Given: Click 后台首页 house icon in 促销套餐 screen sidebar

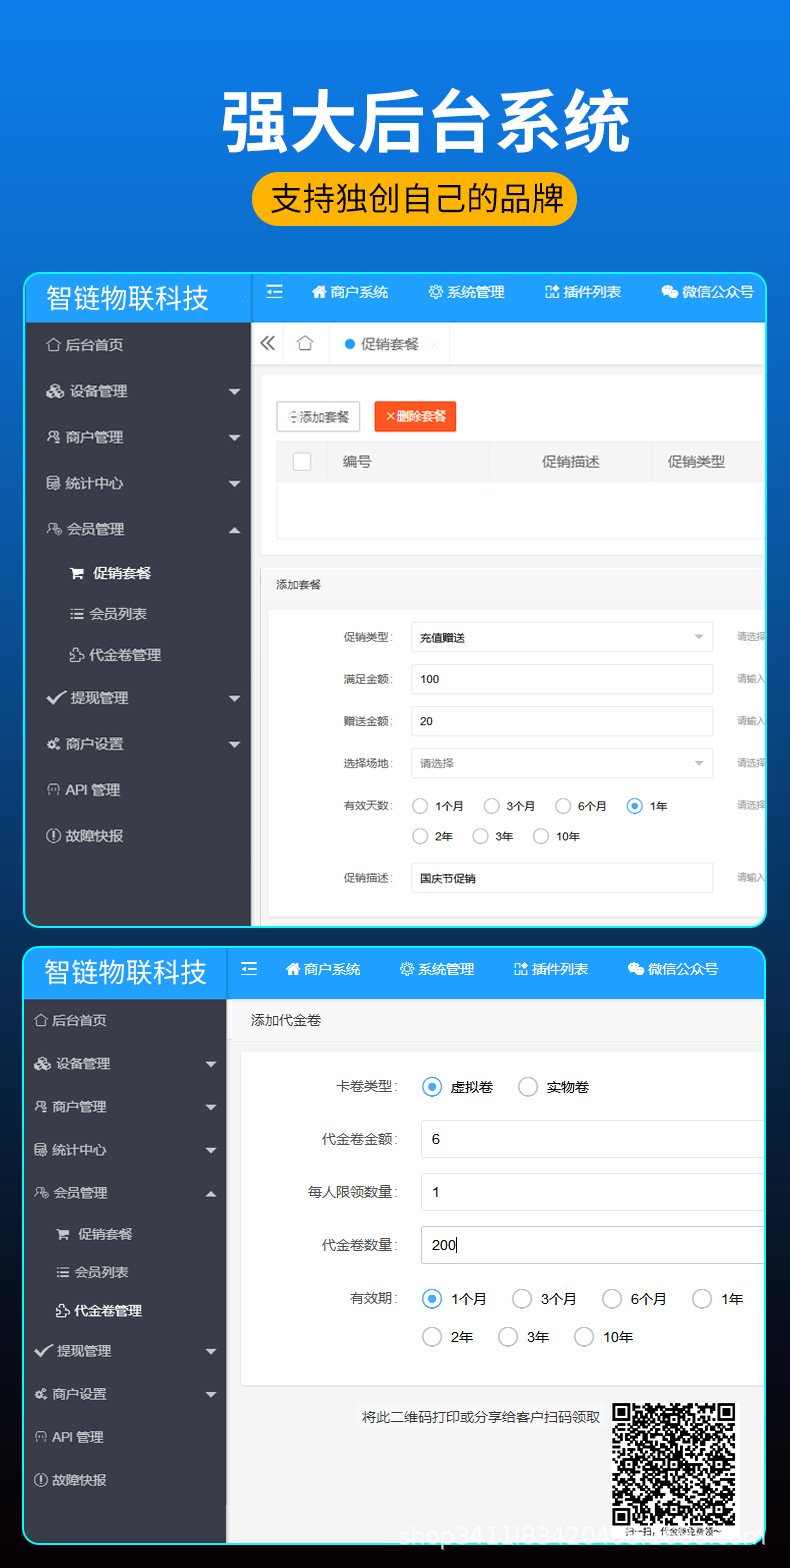Looking at the screenshot, I should click(53, 345).
